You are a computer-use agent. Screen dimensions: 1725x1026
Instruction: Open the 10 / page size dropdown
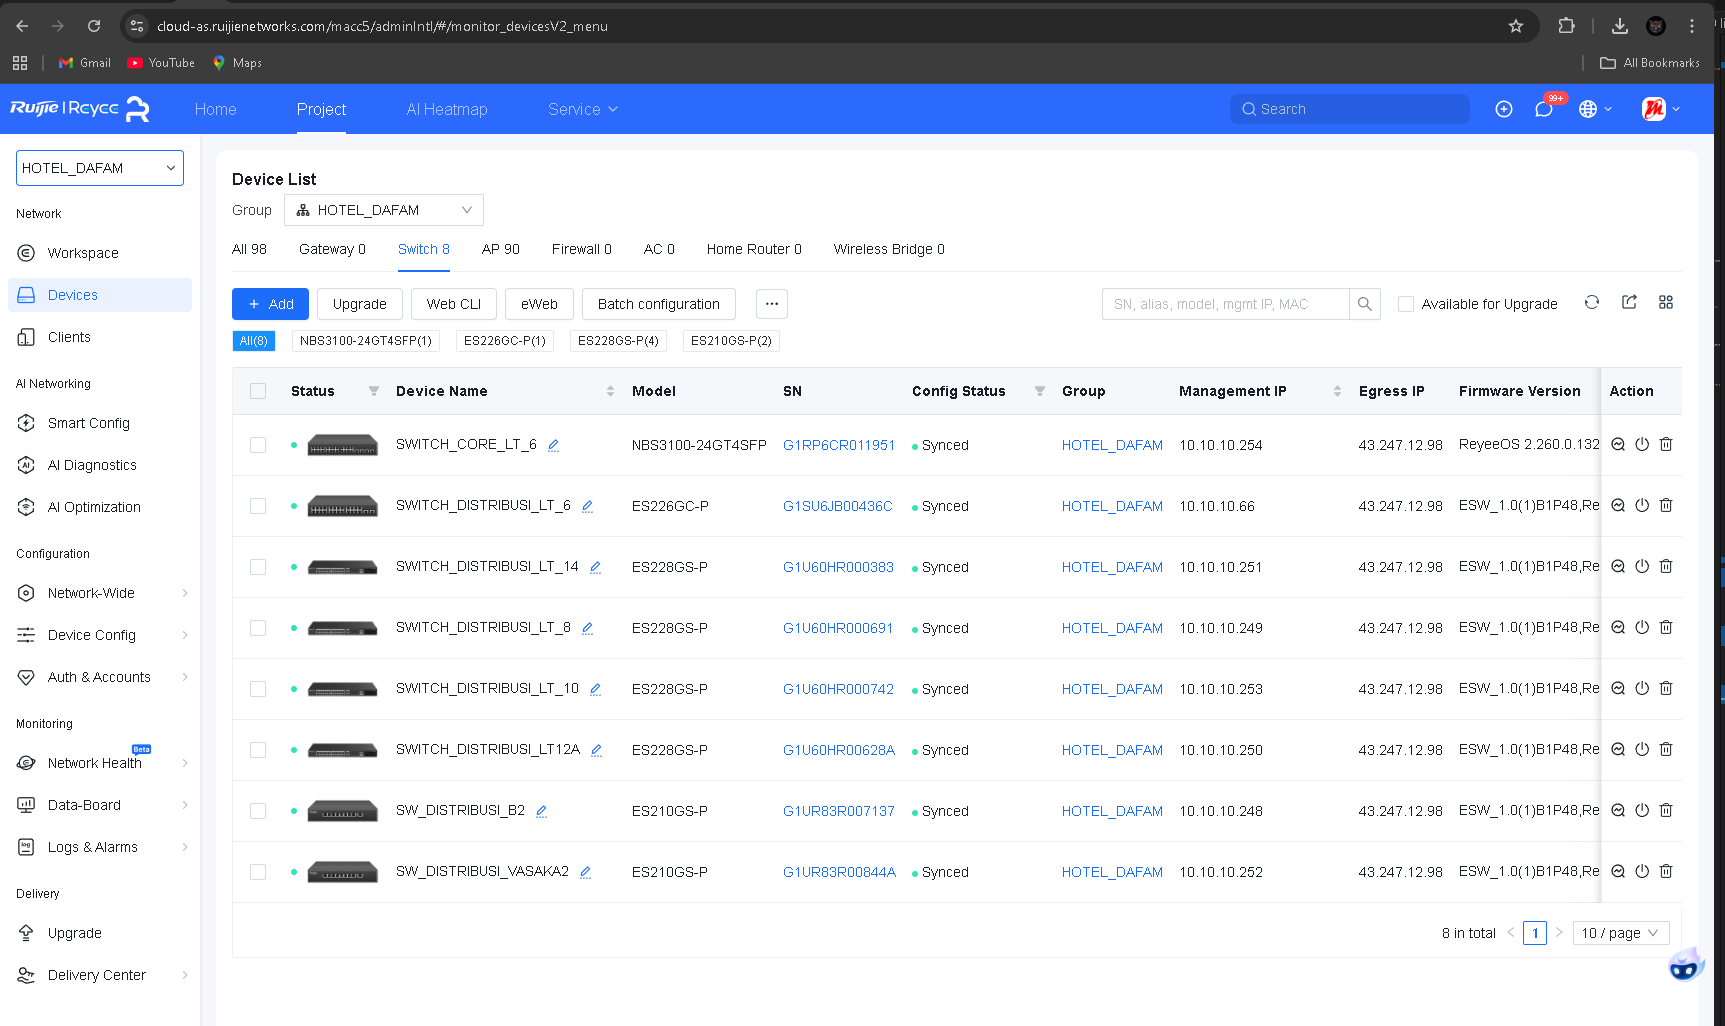[1620, 933]
